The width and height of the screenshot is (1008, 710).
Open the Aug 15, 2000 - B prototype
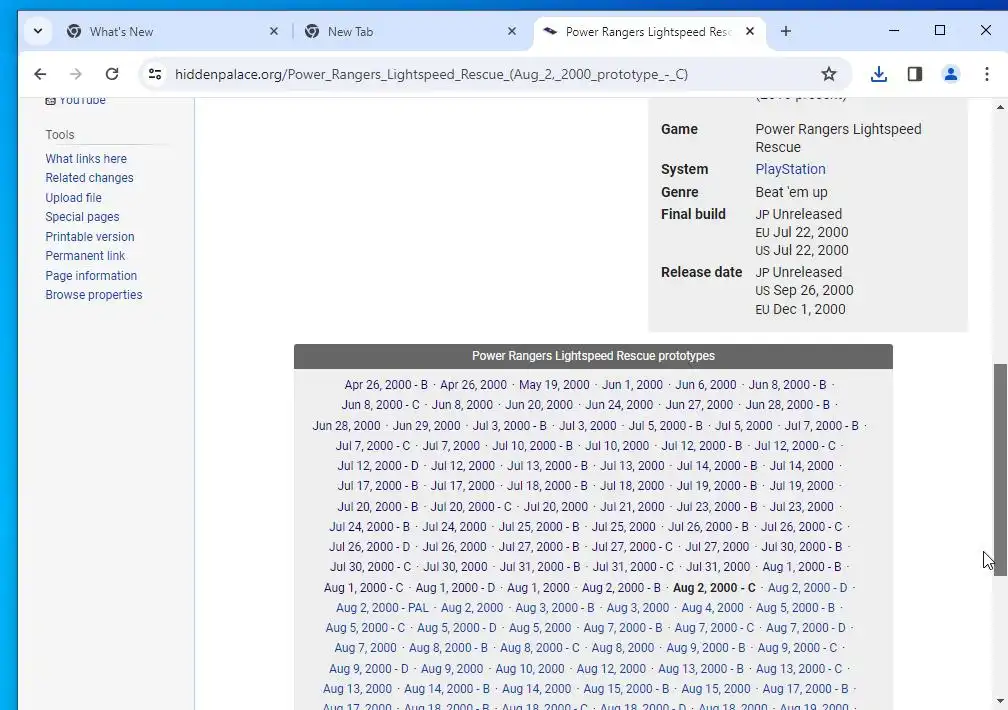[x=626, y=689]
